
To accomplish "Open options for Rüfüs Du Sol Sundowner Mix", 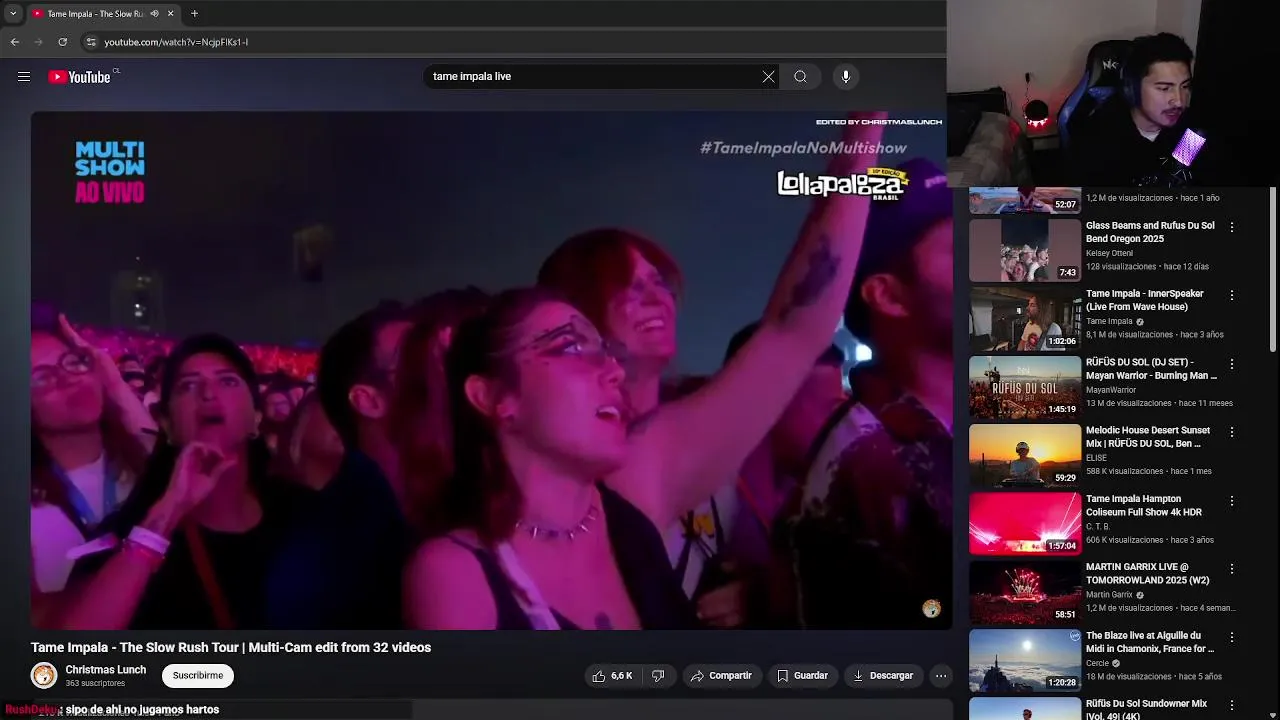I will (x=1232, y=705).
